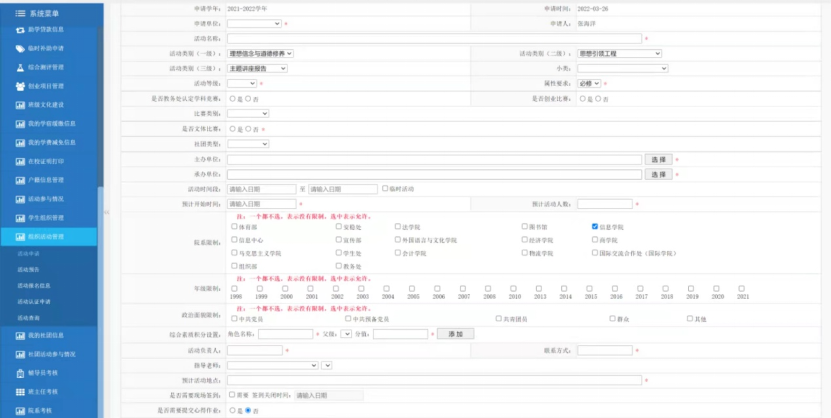Open the 申请单位 dropdown
The width and height of the screenshot is (831, 418).
pyautogui.click(x=254, y=22)
